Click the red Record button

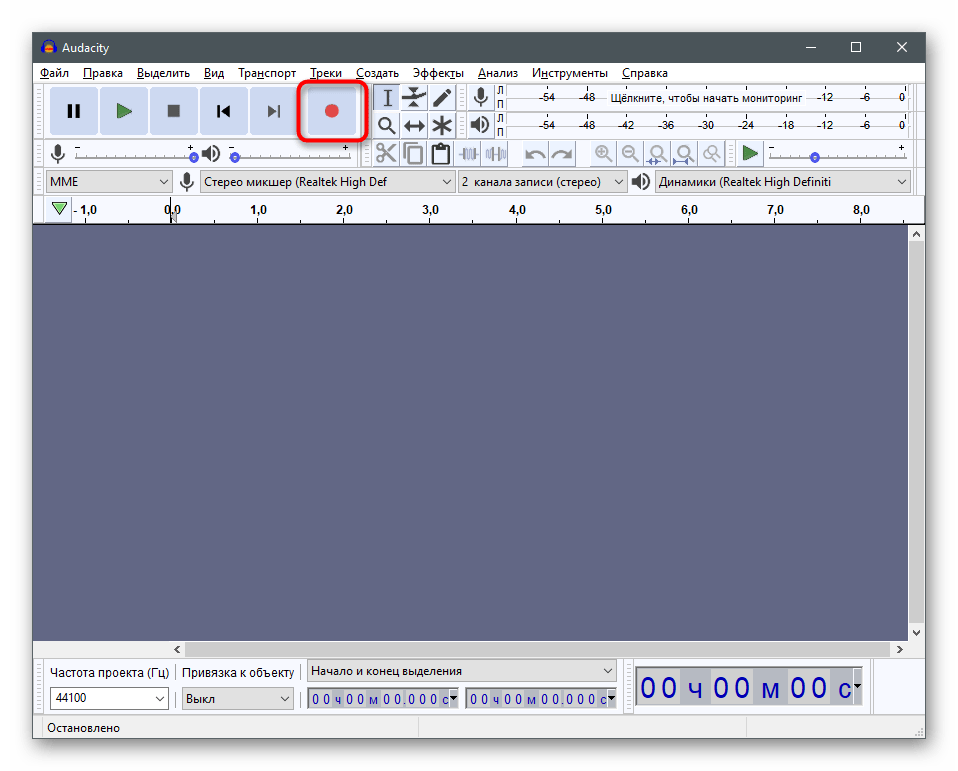tap(332, 111)
